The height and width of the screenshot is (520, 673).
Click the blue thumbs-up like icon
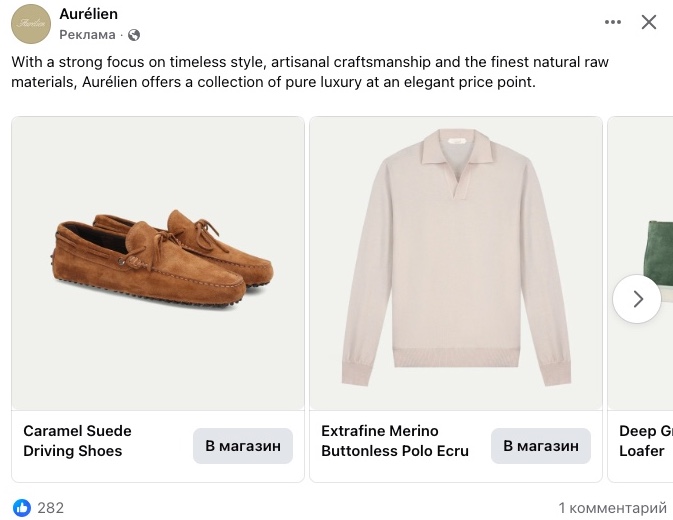tap(22, 507)
